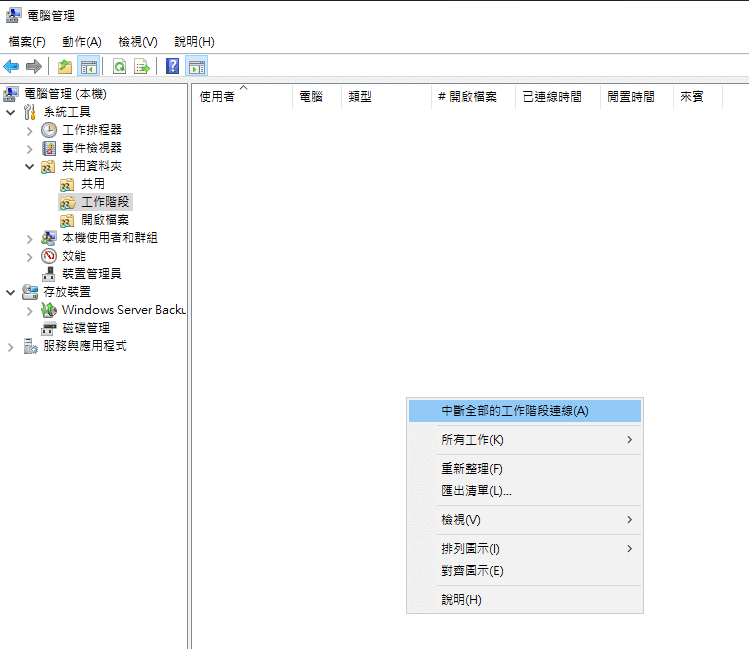
Task: Select the 磁碟管理 tree item label
Action: click(86, 328)
